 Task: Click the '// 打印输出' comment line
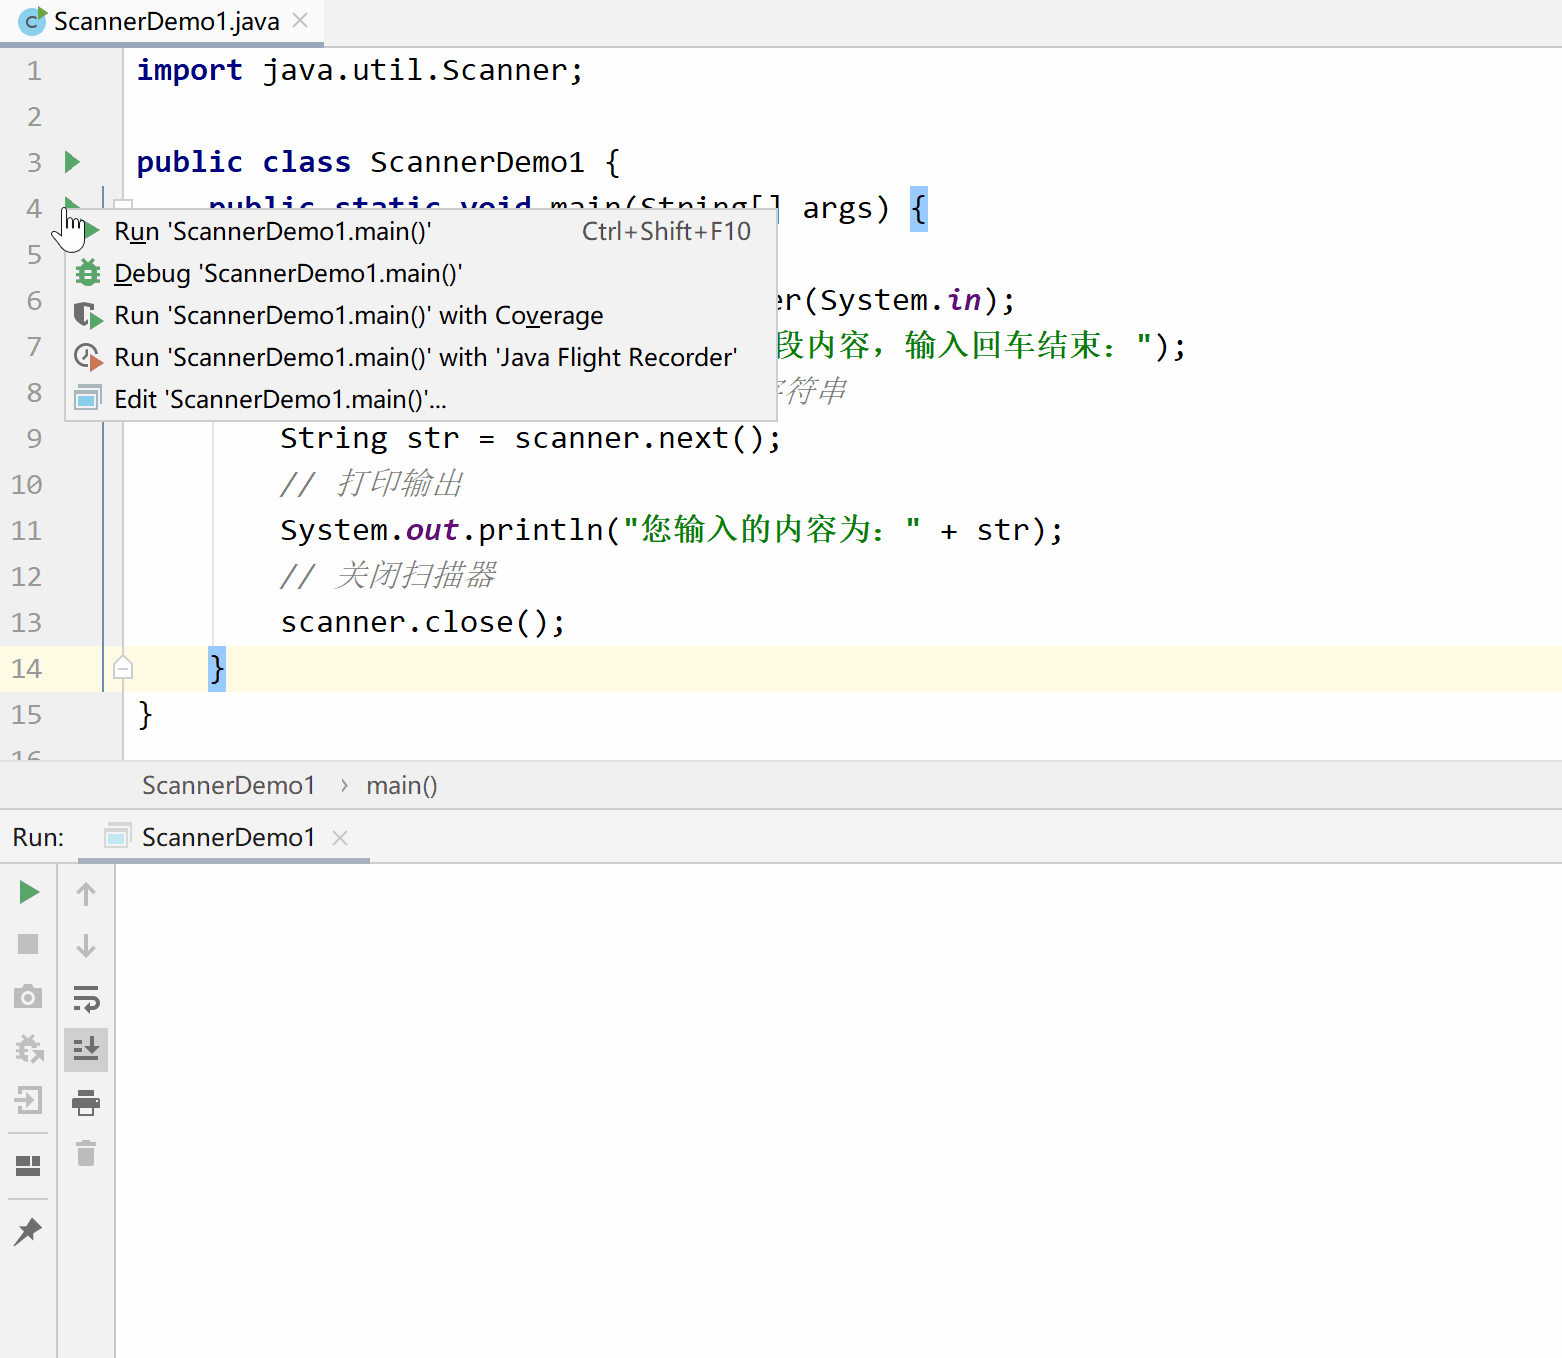(372, 484)
